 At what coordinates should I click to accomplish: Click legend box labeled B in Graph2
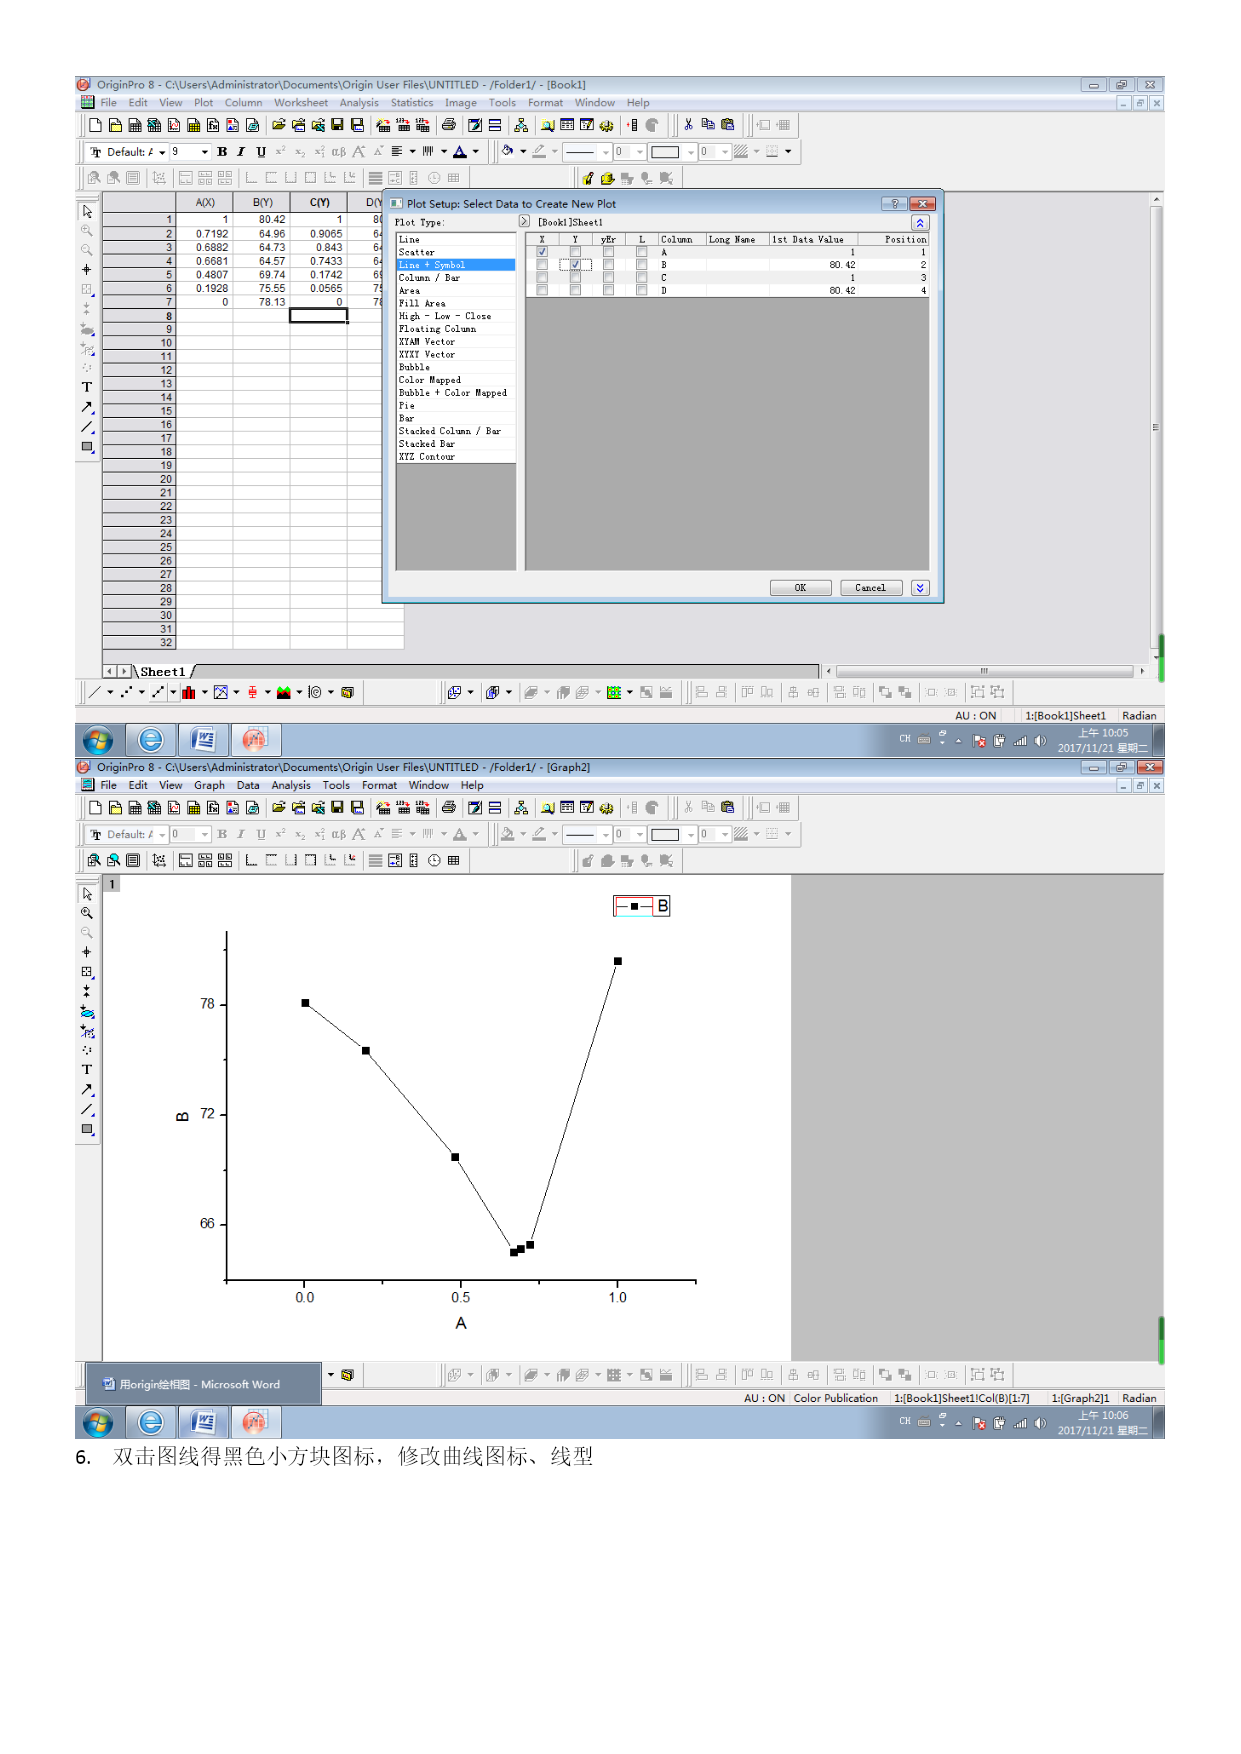pos(641,906)
